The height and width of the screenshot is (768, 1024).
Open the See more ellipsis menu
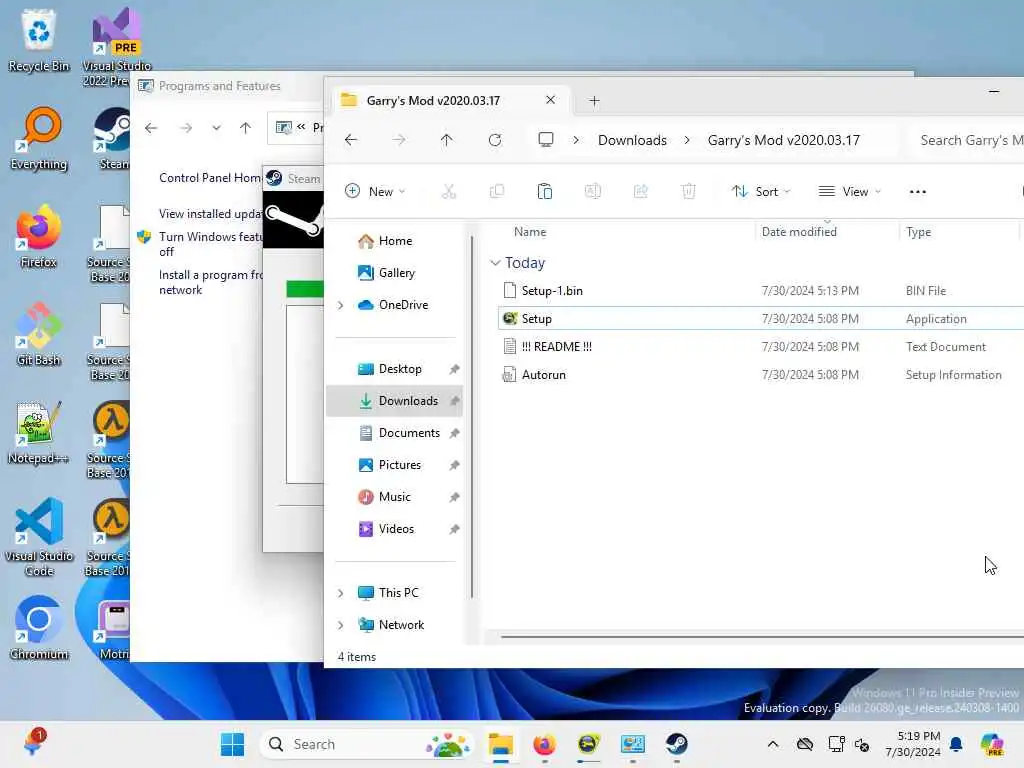point(918,191)
